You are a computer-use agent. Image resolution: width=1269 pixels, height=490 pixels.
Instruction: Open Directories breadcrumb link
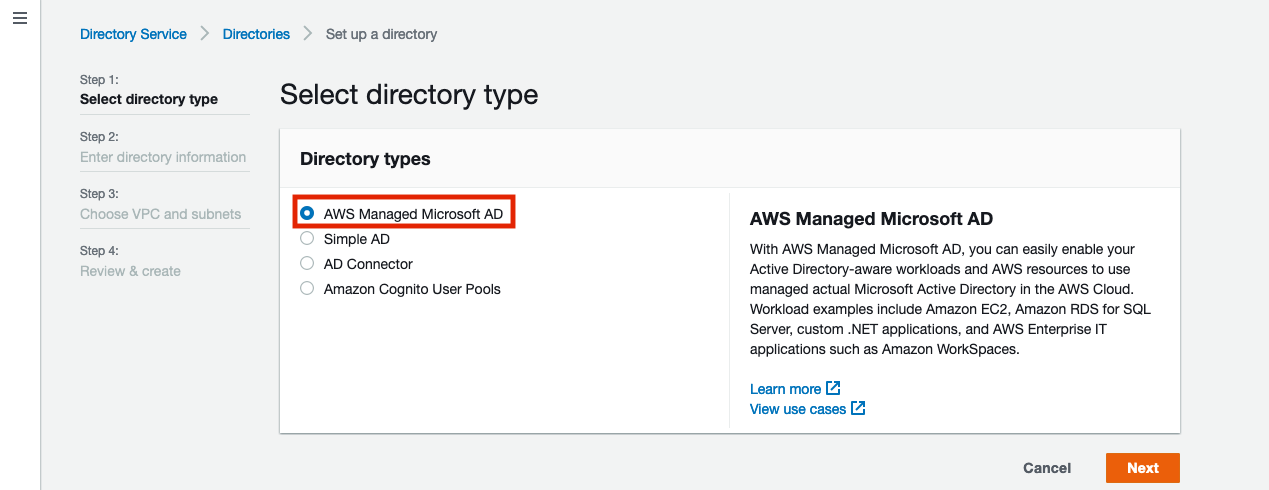pyautogui.click(x=256, y=34)
